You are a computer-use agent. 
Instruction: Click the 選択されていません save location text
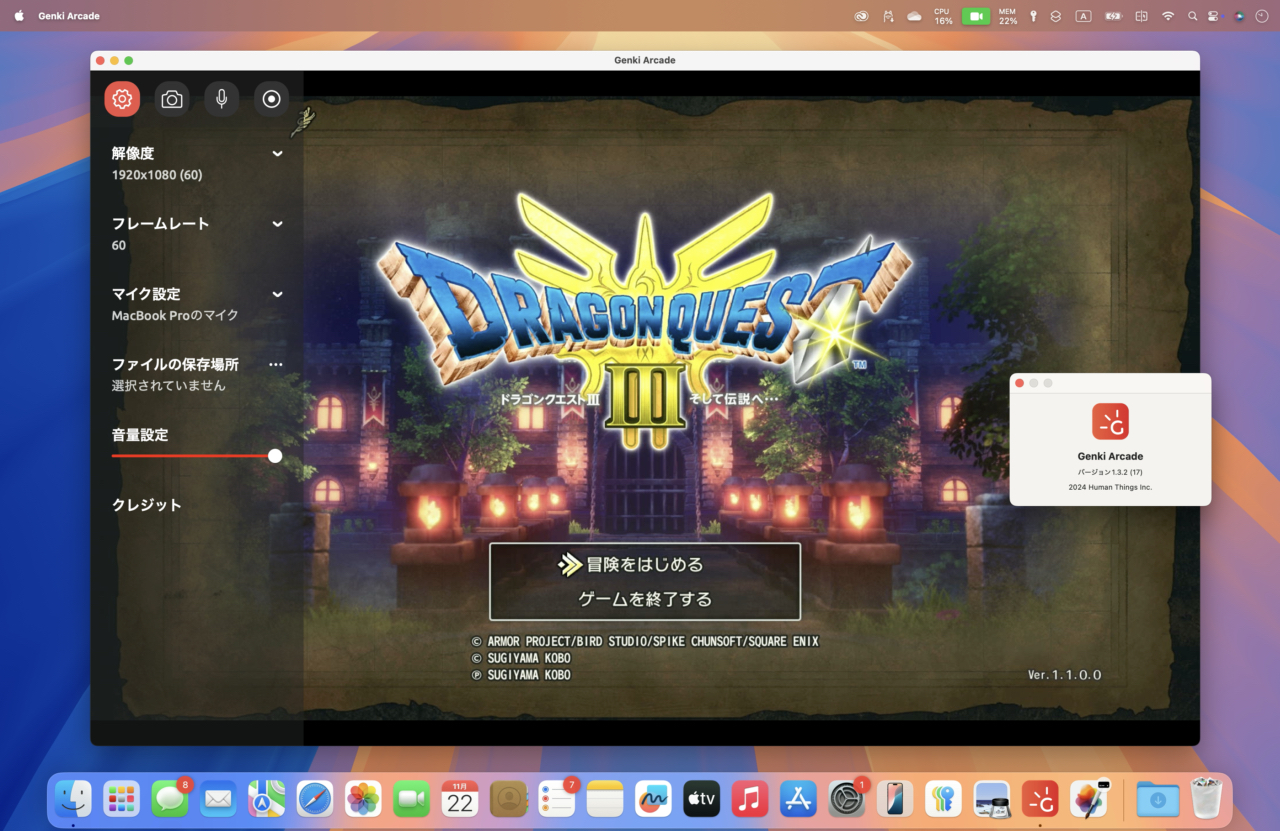(x=169, y=386)
